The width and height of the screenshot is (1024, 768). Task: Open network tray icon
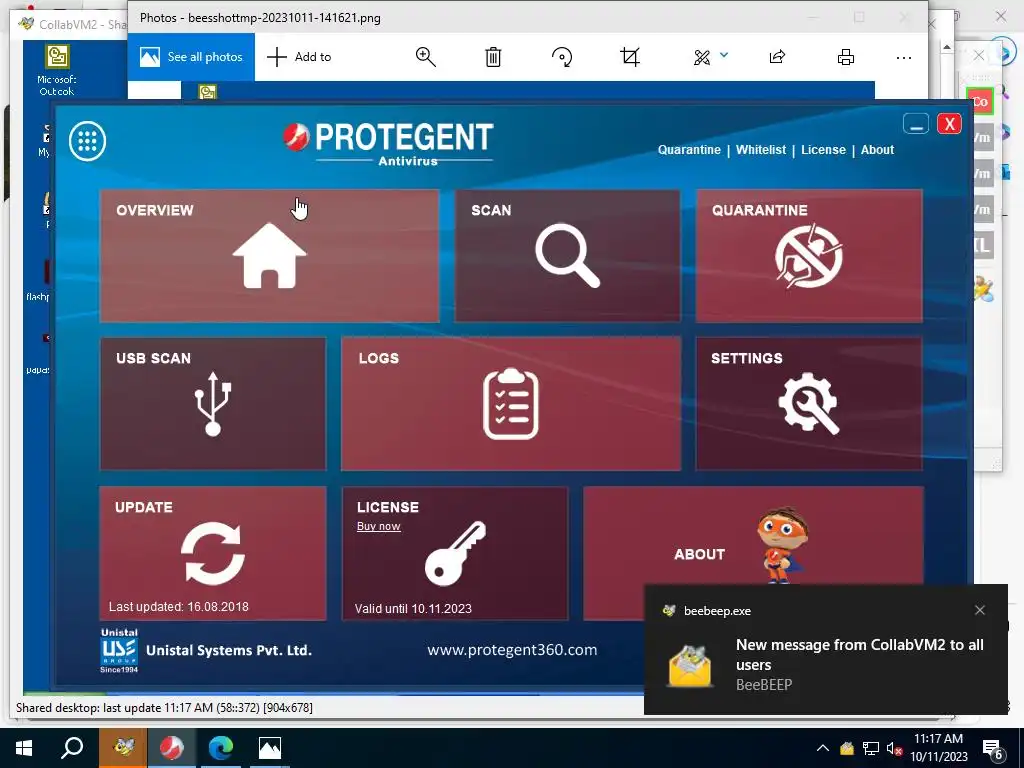coord(871,748)
